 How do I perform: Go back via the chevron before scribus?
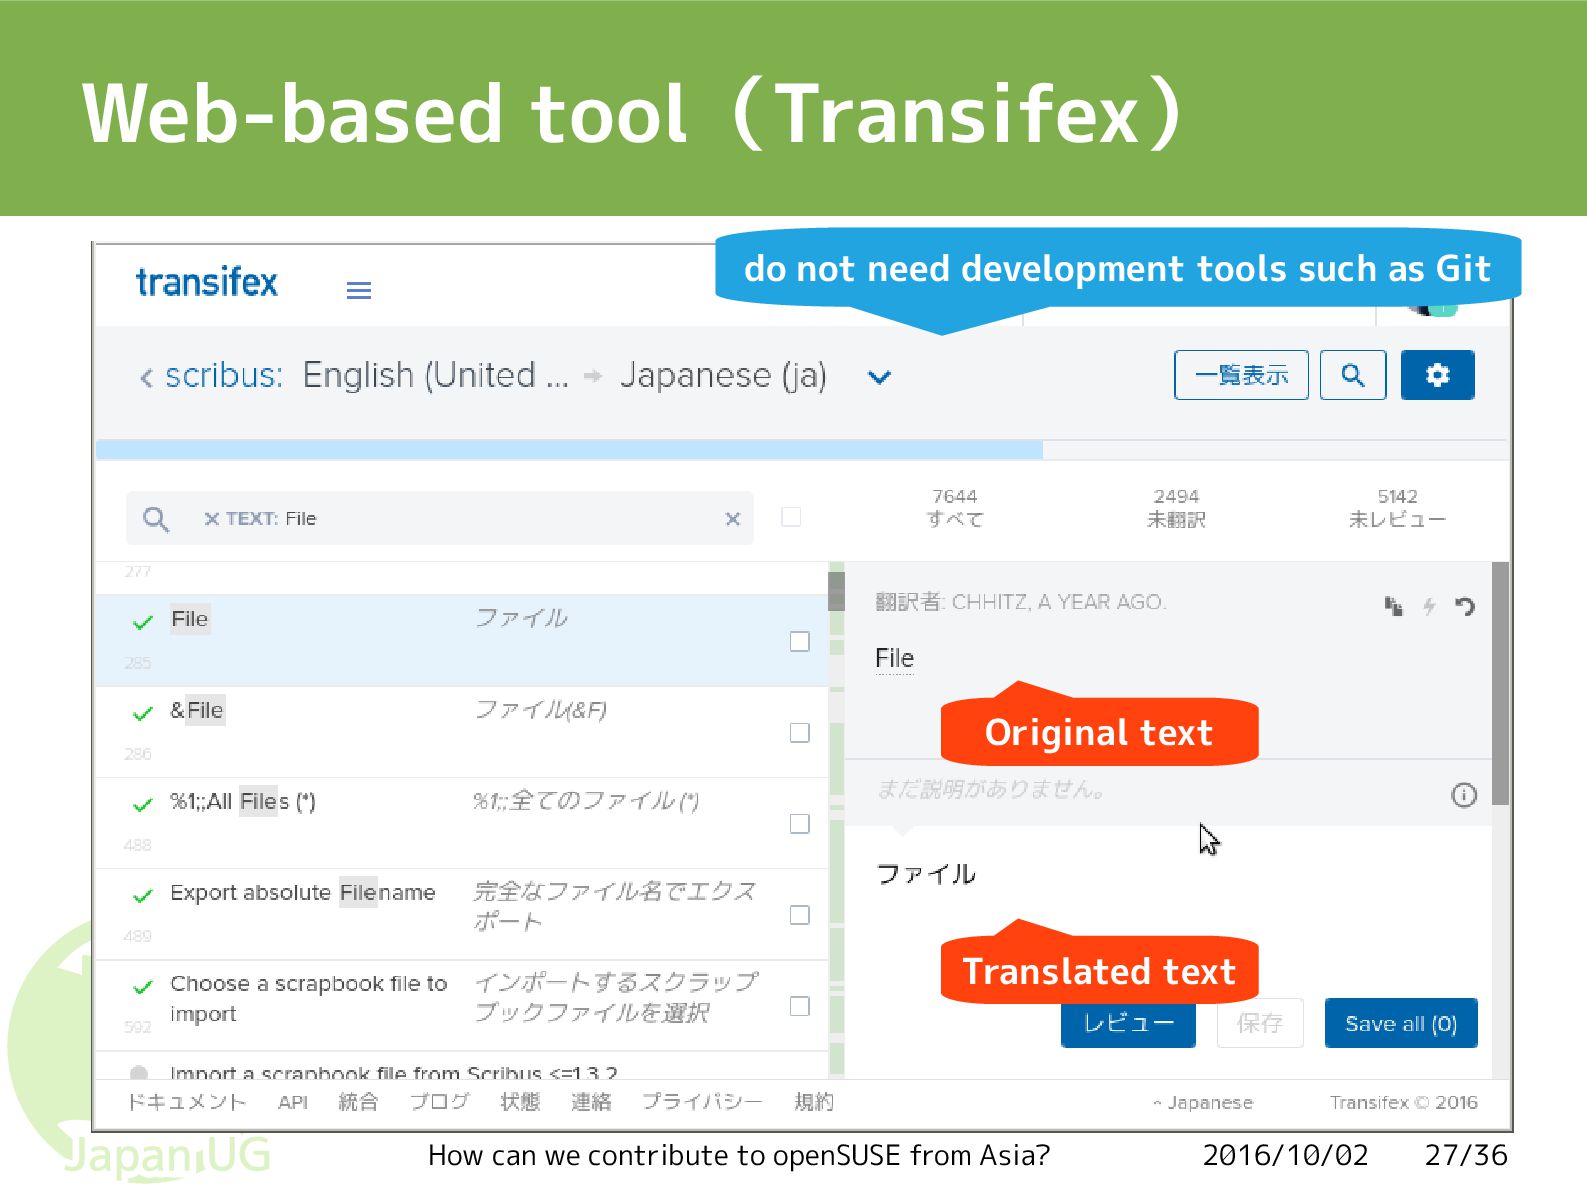[x=147, y=377]
